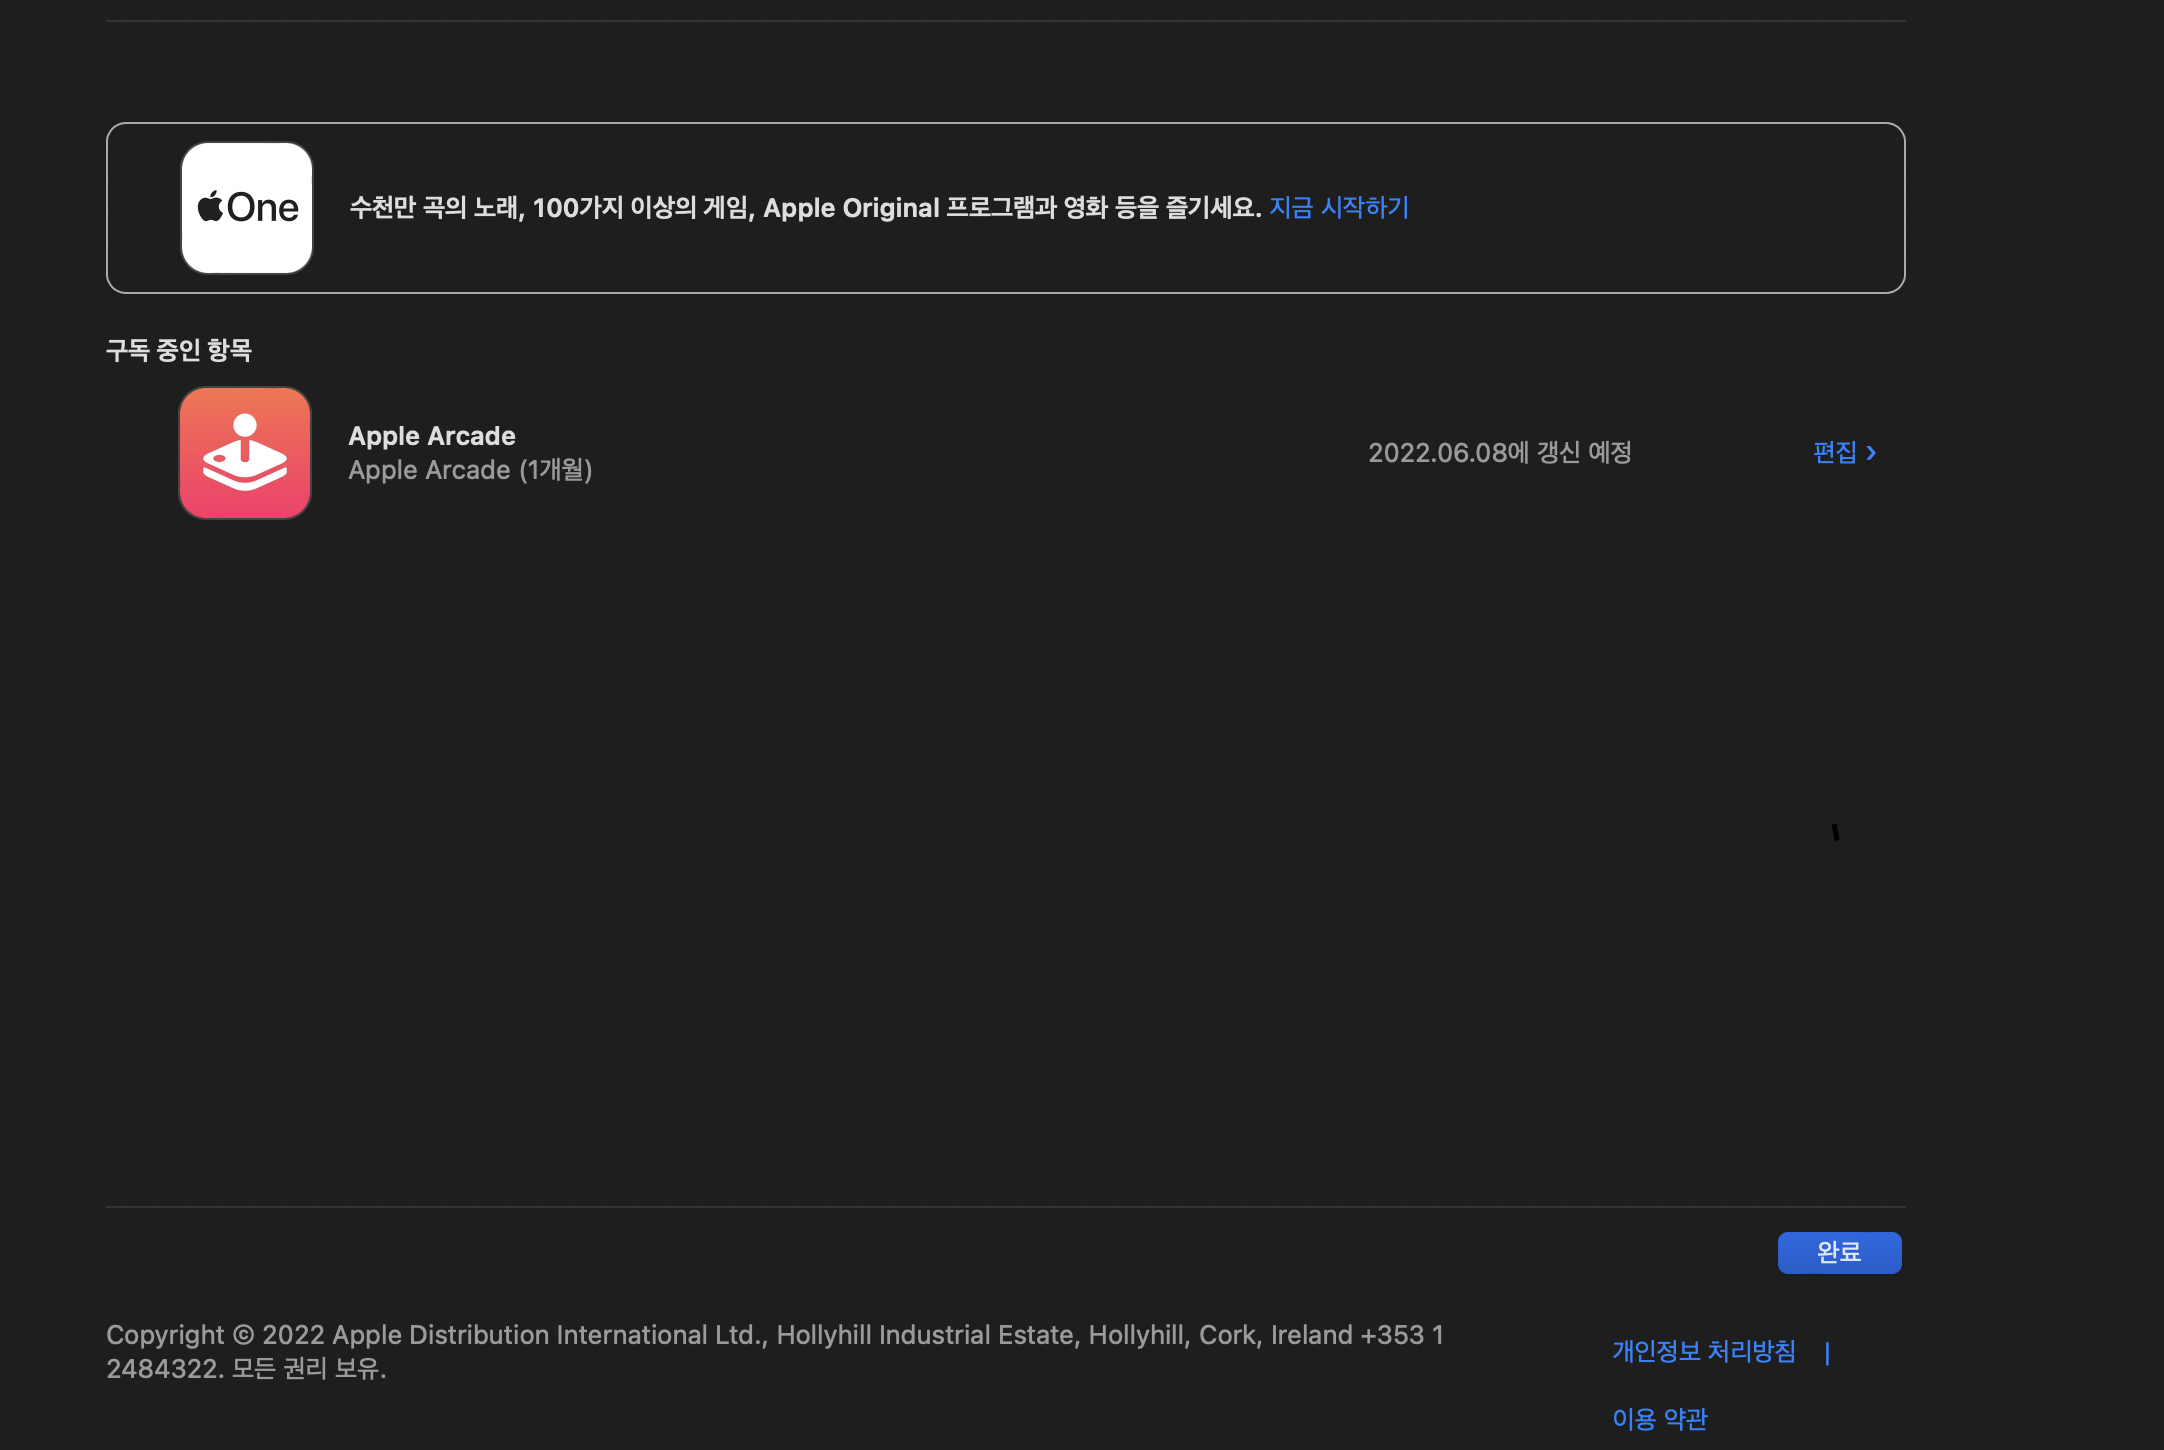Click the 편집 link for Apple Arcade

pyautogui.click(x=1834, y=453)
